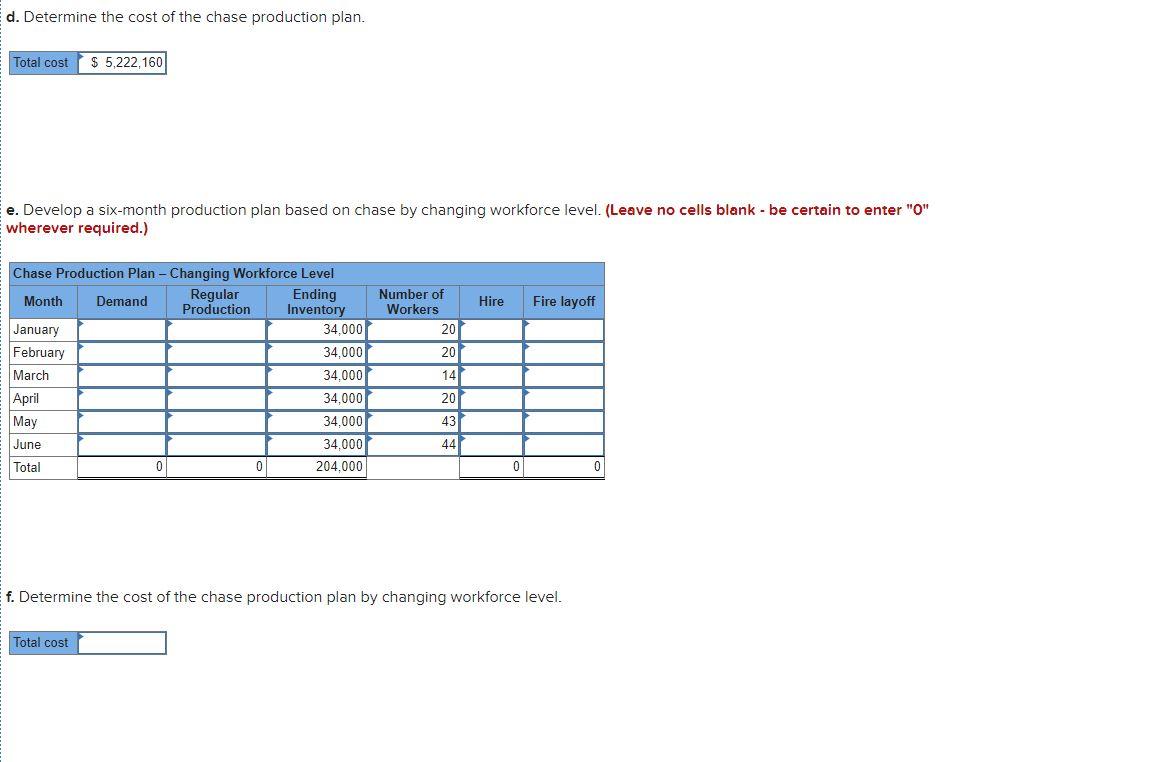Select the February Demand input cell

tap(122, 353)
